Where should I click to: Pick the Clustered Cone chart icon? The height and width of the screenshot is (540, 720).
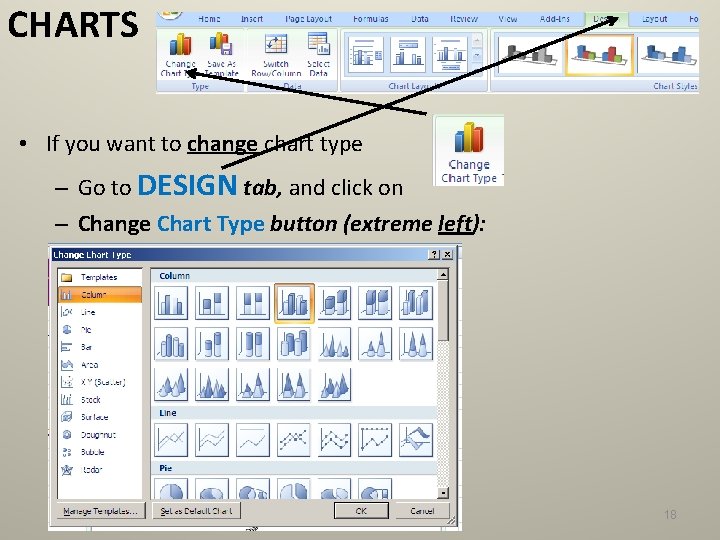pyautogui.click(x=334, y=344)
